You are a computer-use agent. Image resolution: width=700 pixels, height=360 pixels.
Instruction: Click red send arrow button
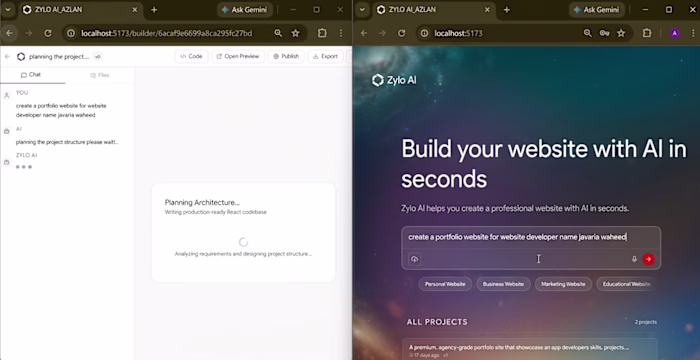click(648, 259)
